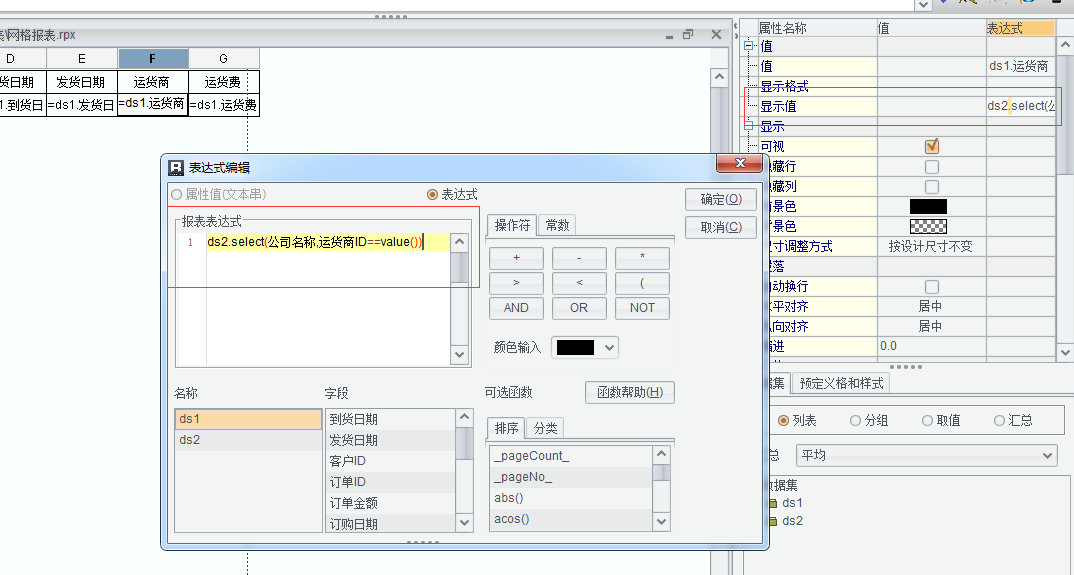Screen dimensions: 1074x575
Task: Open 函数帮助(H) function help
Action: click(x=629, y=392)
